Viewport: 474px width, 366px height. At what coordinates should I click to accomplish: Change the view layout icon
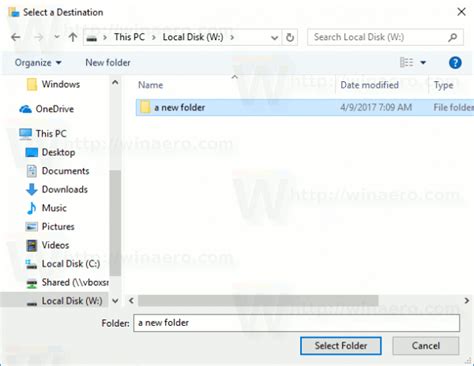[x=406, y=62]
